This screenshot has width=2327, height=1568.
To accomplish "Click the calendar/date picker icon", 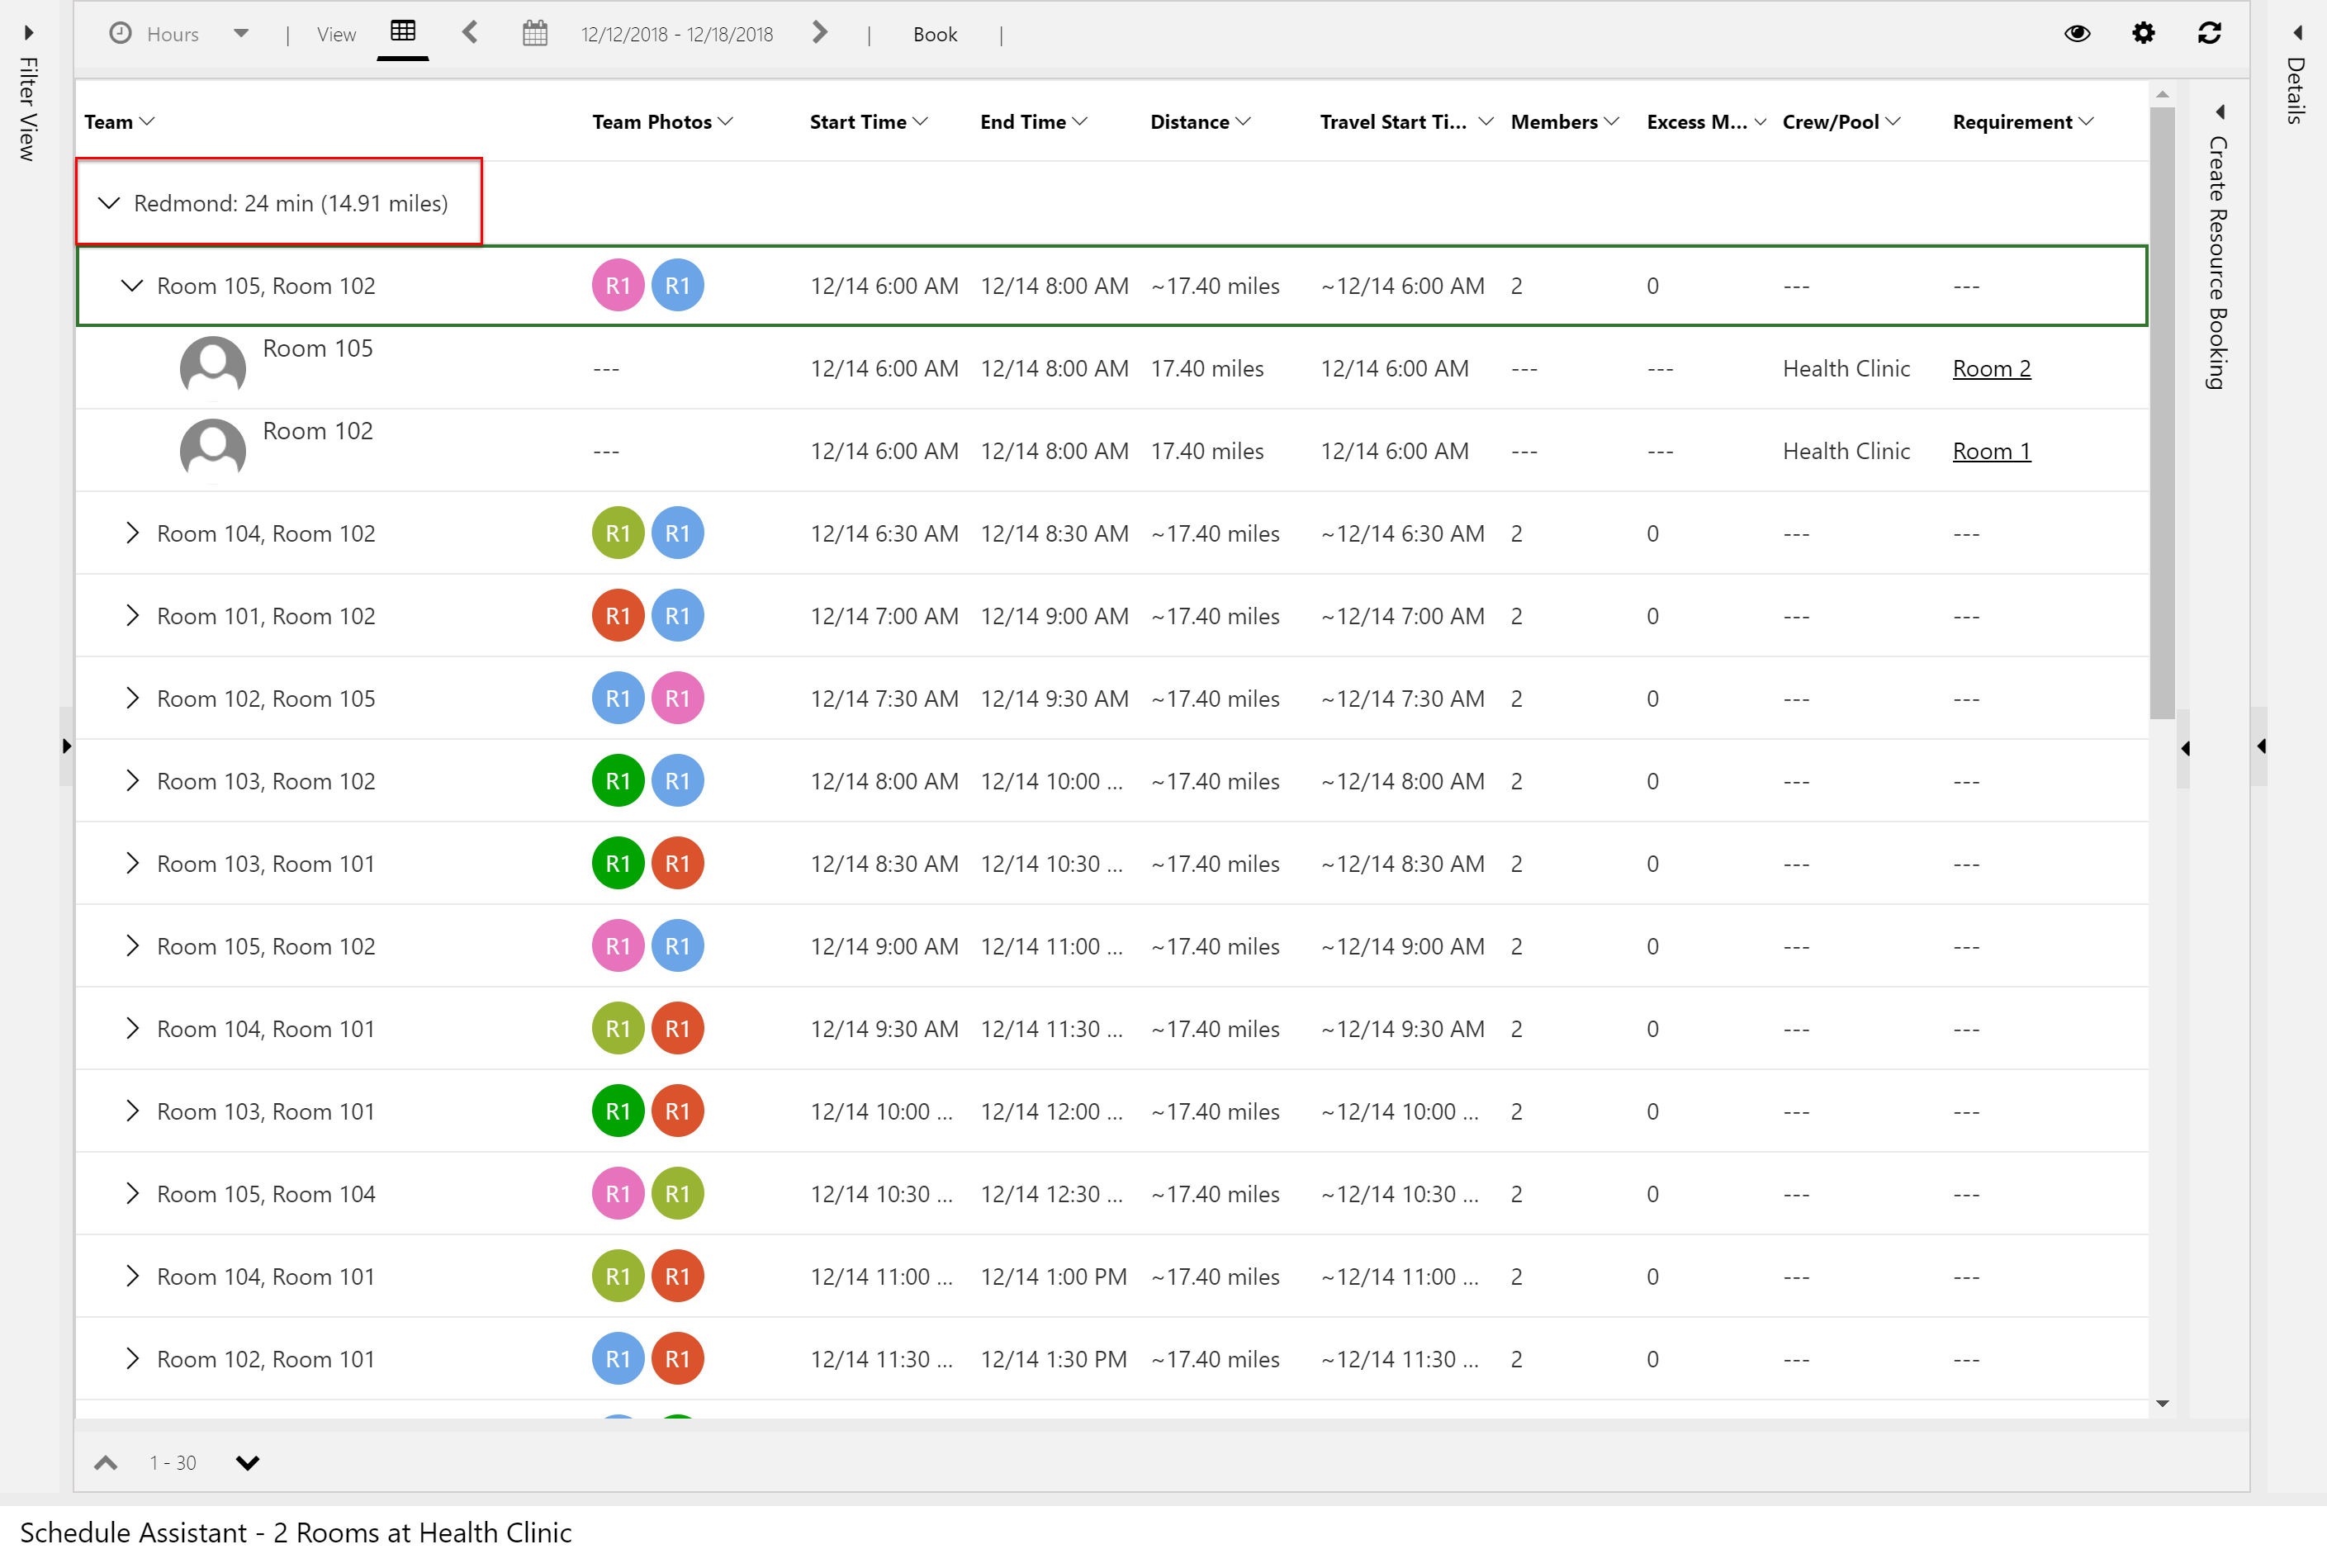I will [x=535, y=33].
